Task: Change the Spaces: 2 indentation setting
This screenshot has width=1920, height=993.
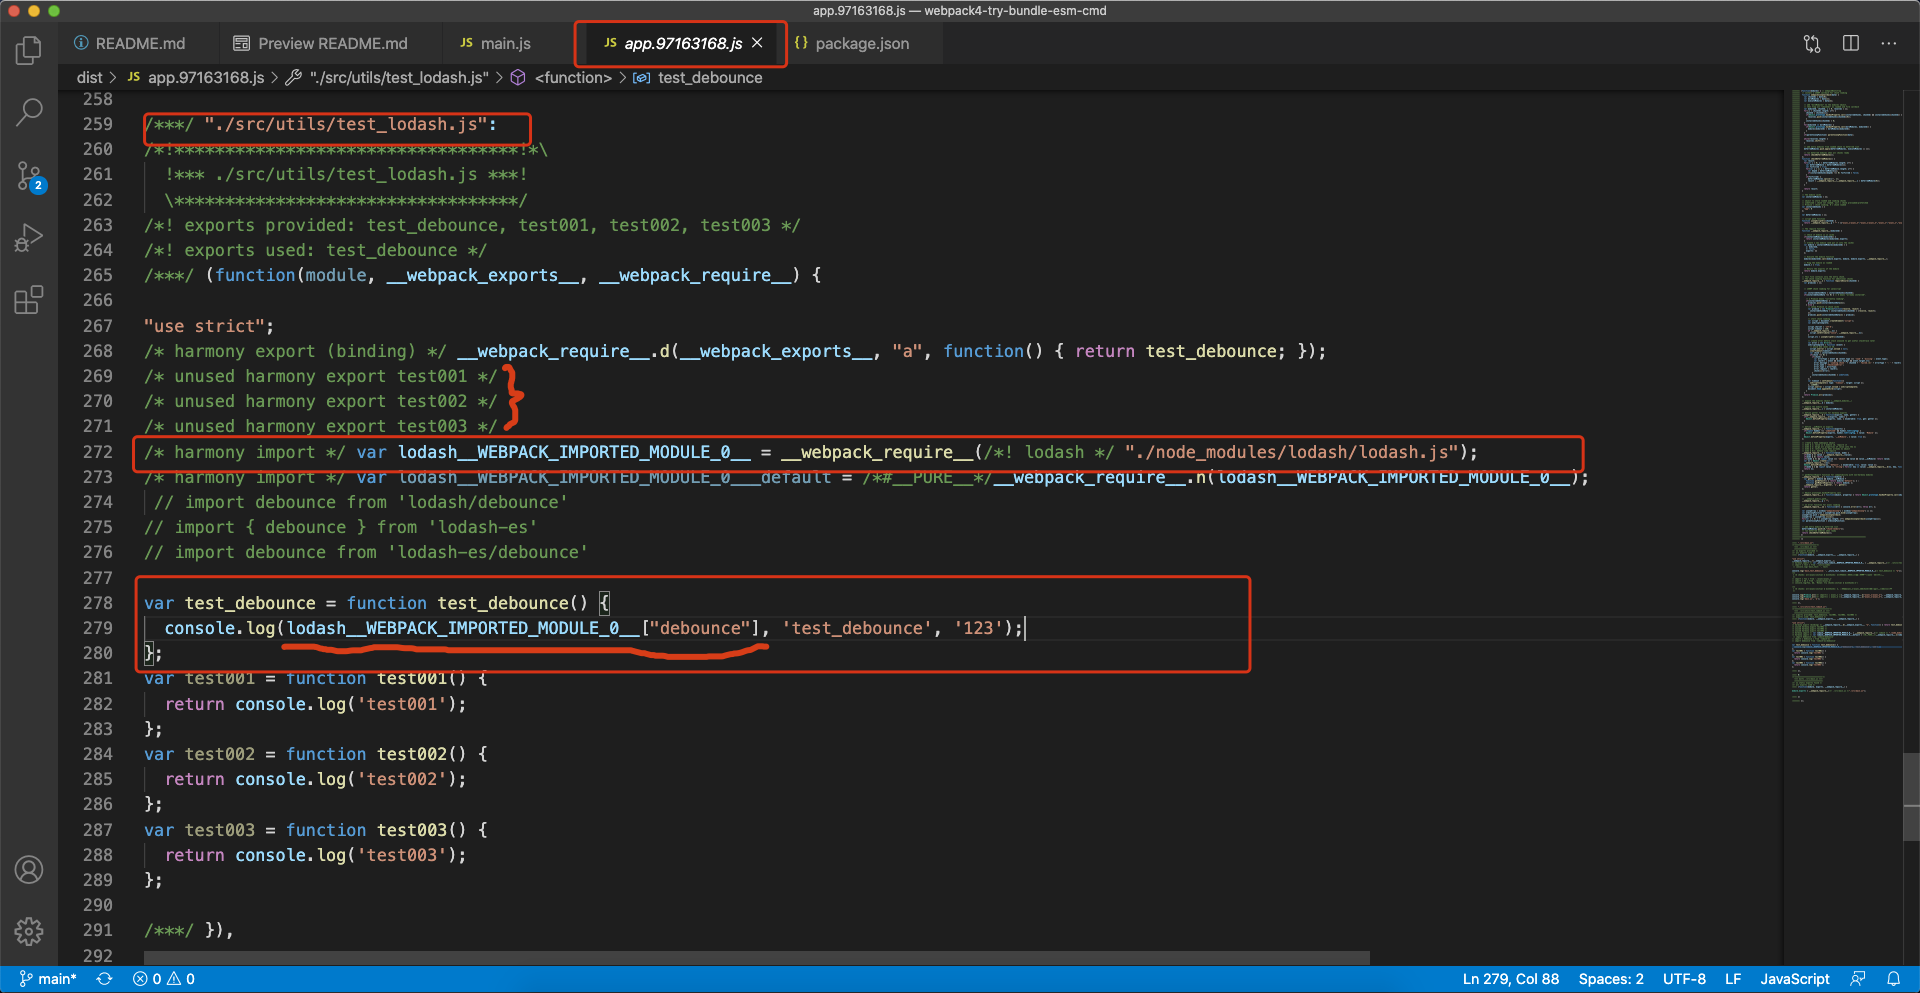Action: (x=1611, y=979)
